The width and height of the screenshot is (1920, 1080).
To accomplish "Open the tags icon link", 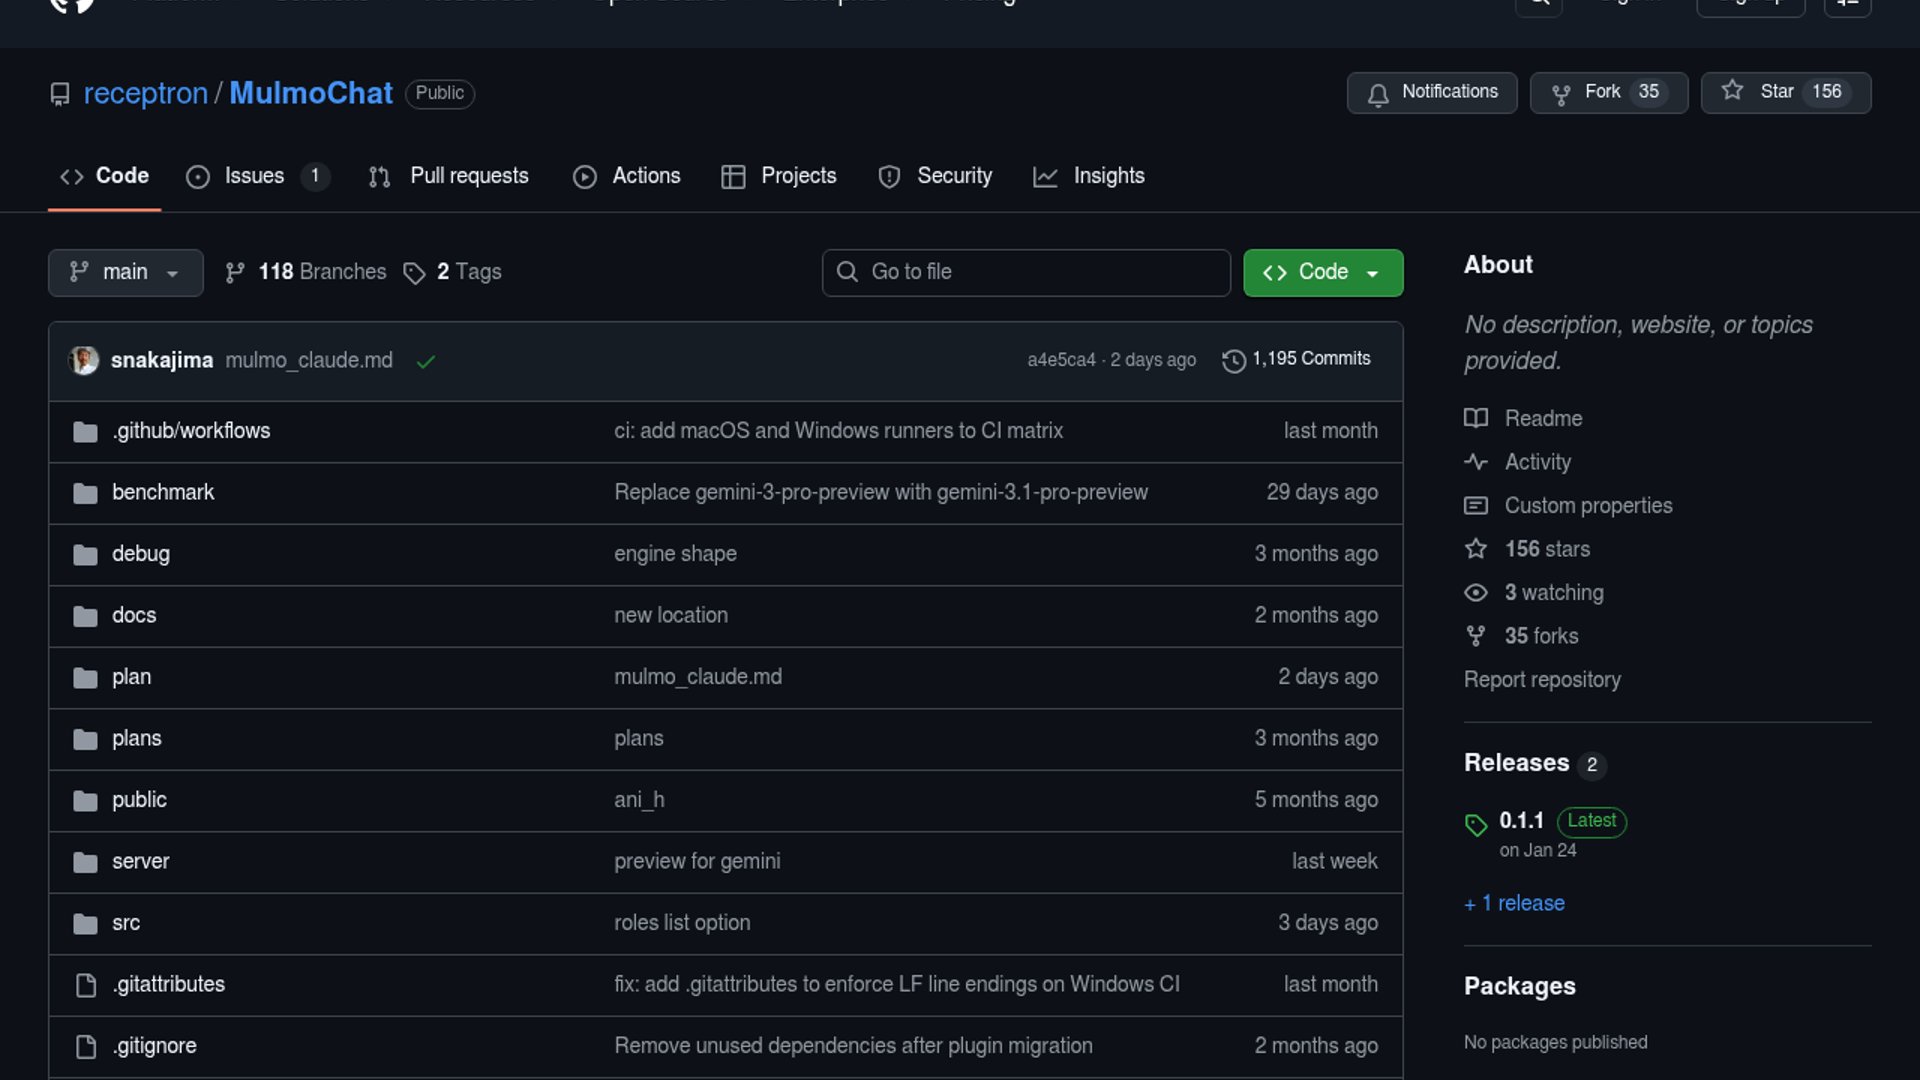I will 414,273.
